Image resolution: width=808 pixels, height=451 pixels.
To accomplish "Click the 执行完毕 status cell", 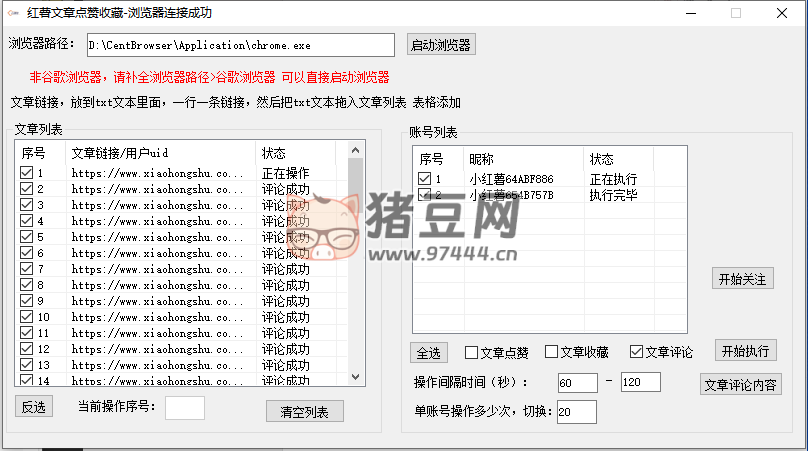I will (613, 195).
